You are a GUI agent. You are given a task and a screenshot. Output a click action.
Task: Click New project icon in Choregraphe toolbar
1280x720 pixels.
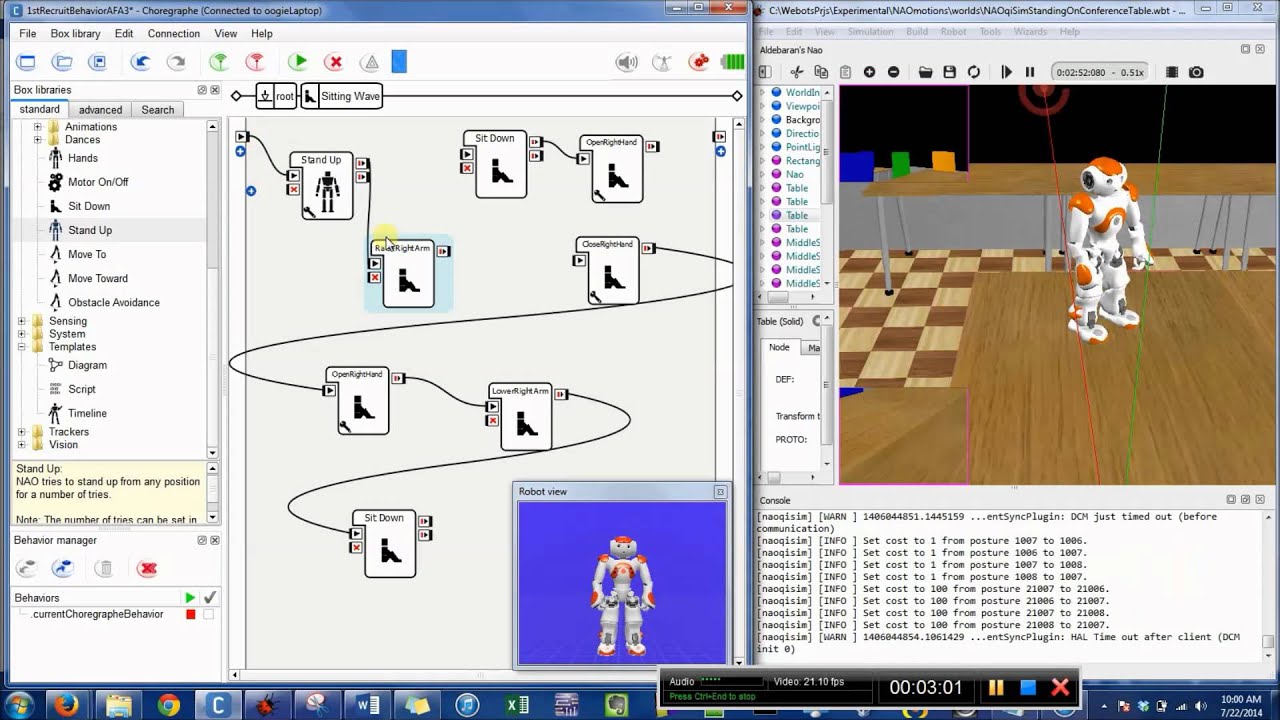point(27,62)
